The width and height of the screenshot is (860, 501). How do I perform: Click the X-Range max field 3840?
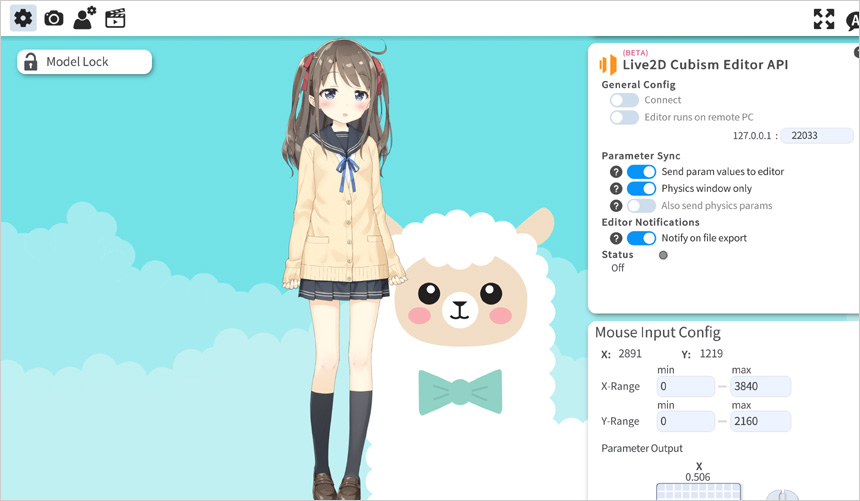[x=760, y=386]
